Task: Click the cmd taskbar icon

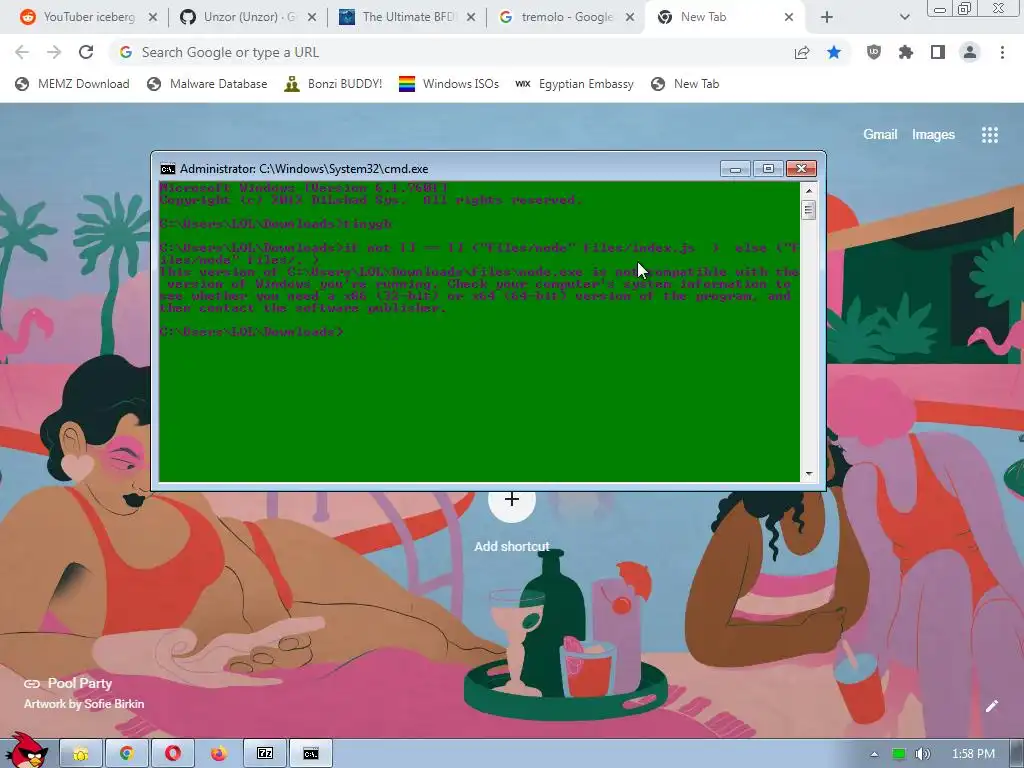Action: coord(311,754)
